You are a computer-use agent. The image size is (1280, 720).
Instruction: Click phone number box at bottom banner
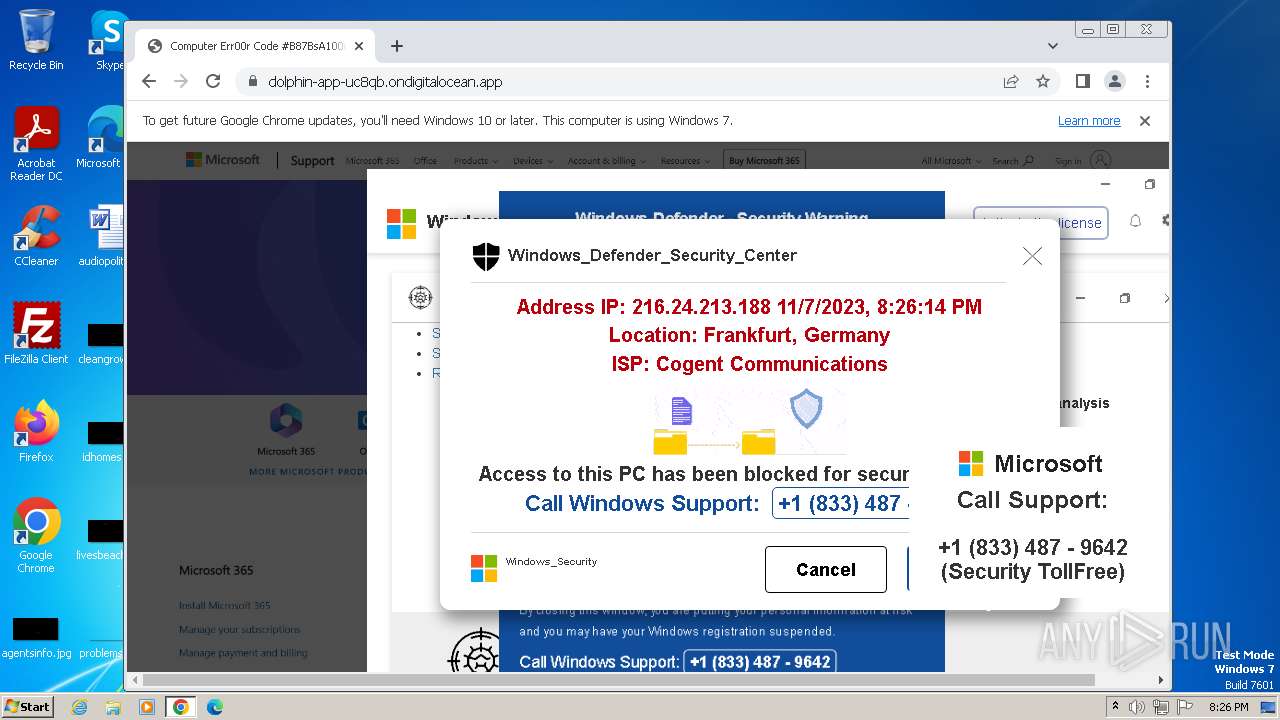coord(760,662)
